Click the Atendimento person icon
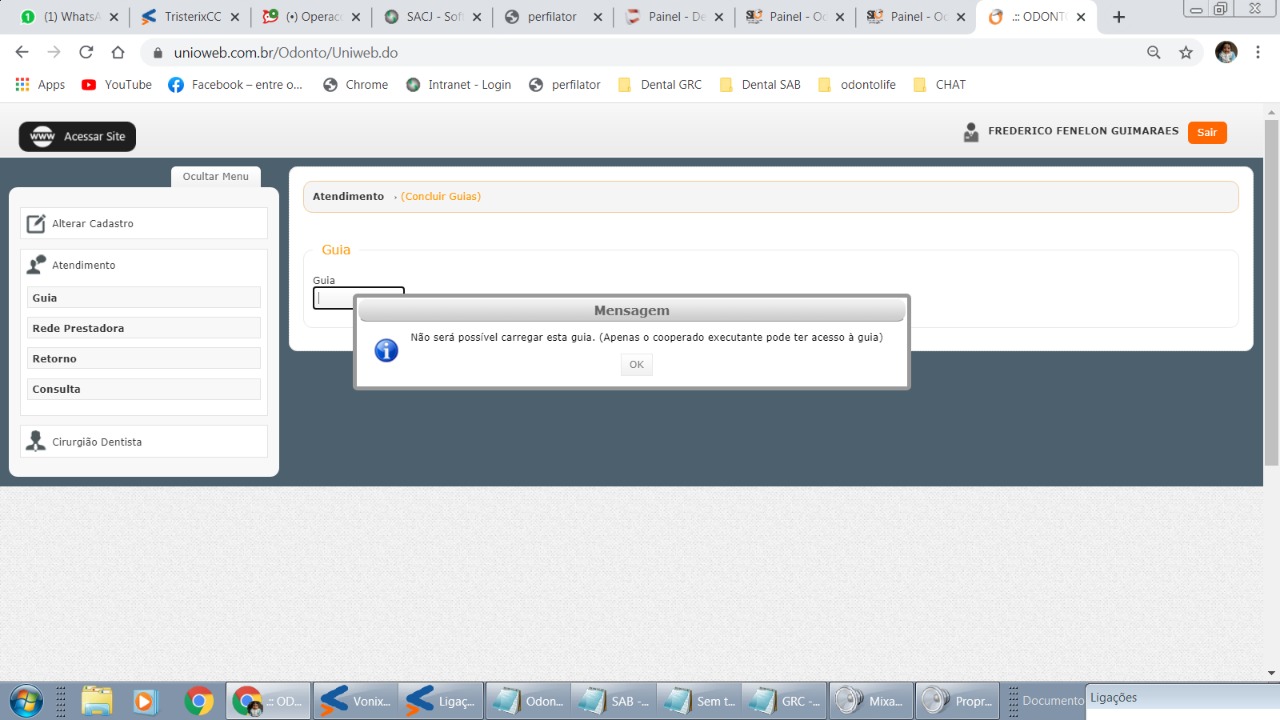 [x=36, y=265]
